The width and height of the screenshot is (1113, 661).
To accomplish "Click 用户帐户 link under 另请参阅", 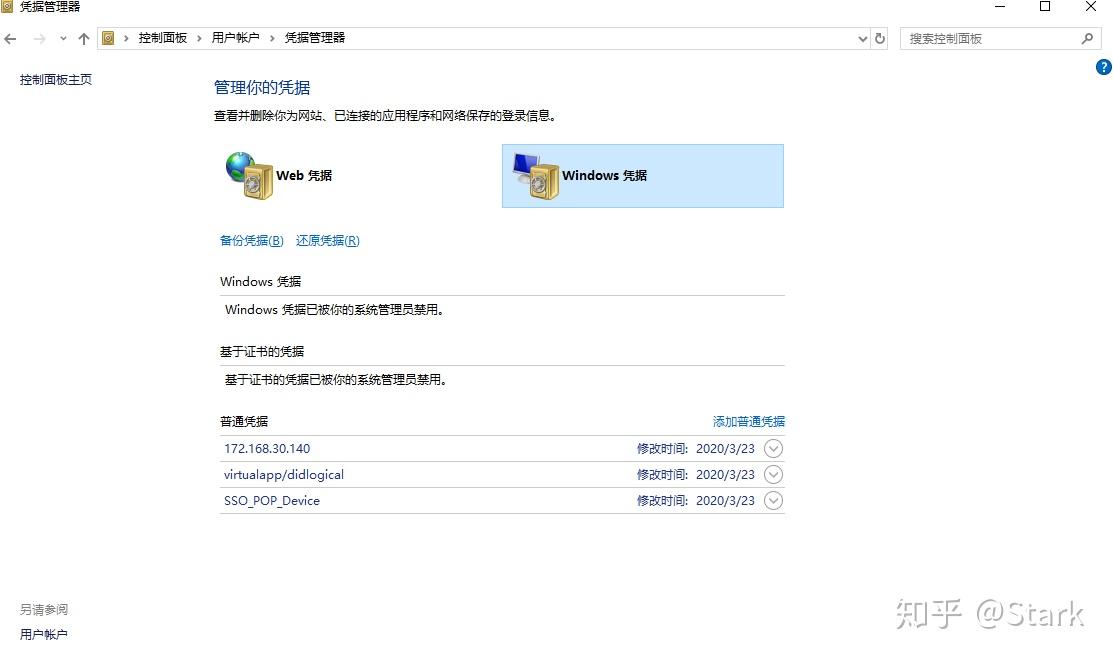I will 43,634.
